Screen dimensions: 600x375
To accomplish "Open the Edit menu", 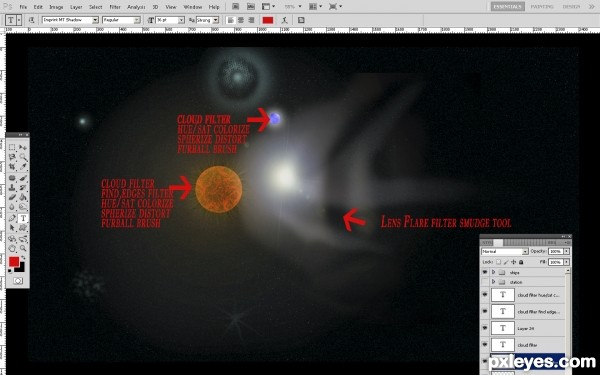I will 38,7.
